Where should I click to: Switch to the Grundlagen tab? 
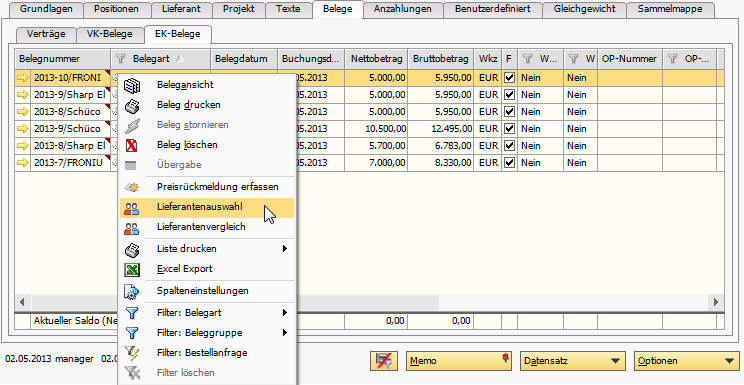46,9
